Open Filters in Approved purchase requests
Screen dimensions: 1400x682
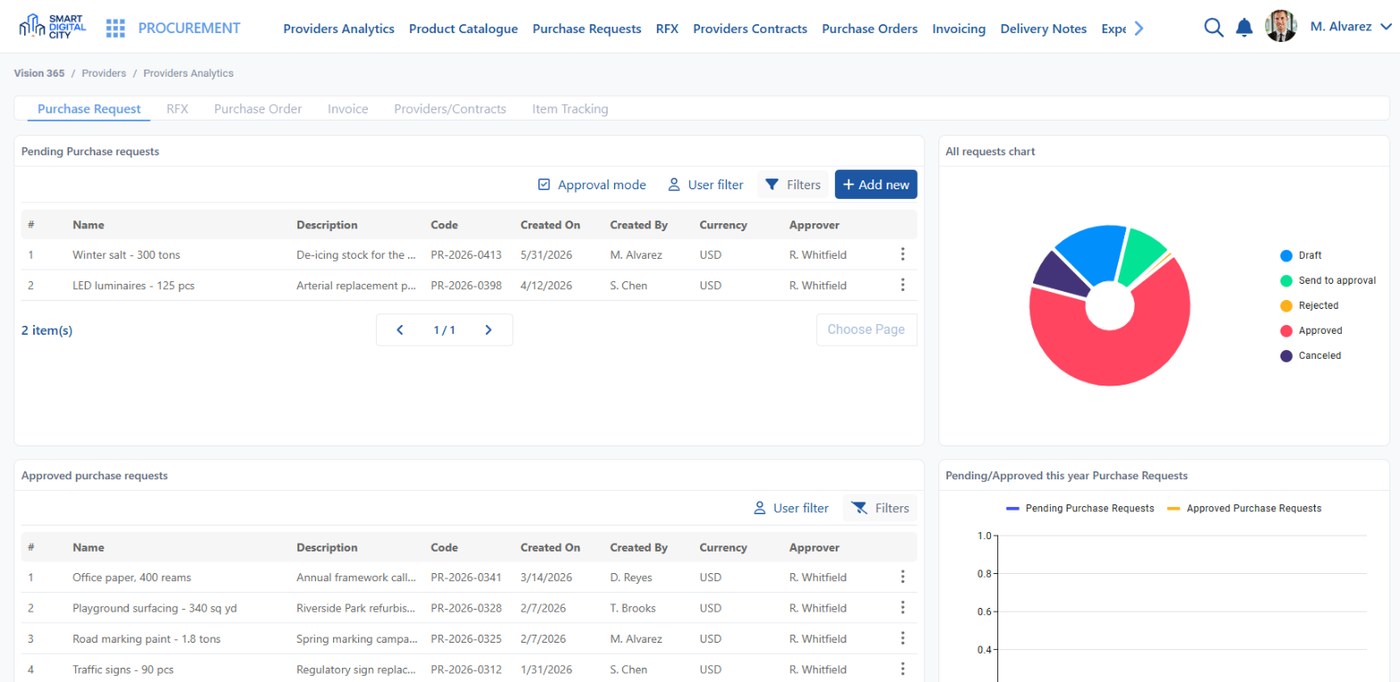880,508
